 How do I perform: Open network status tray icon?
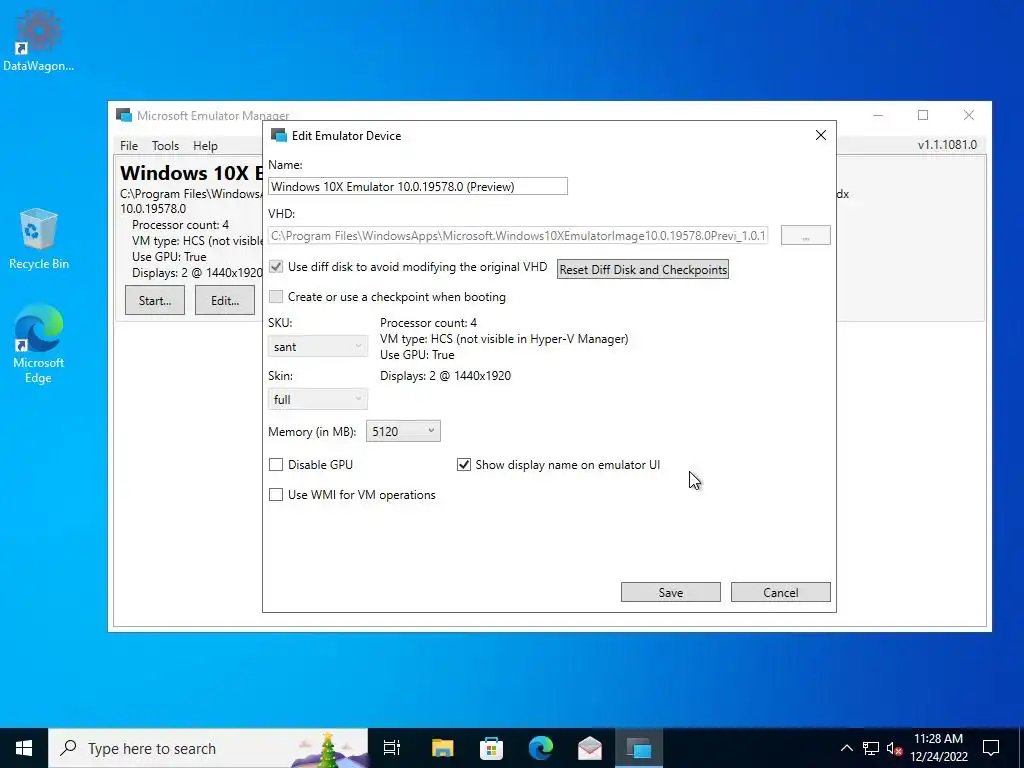pos(871,748)
